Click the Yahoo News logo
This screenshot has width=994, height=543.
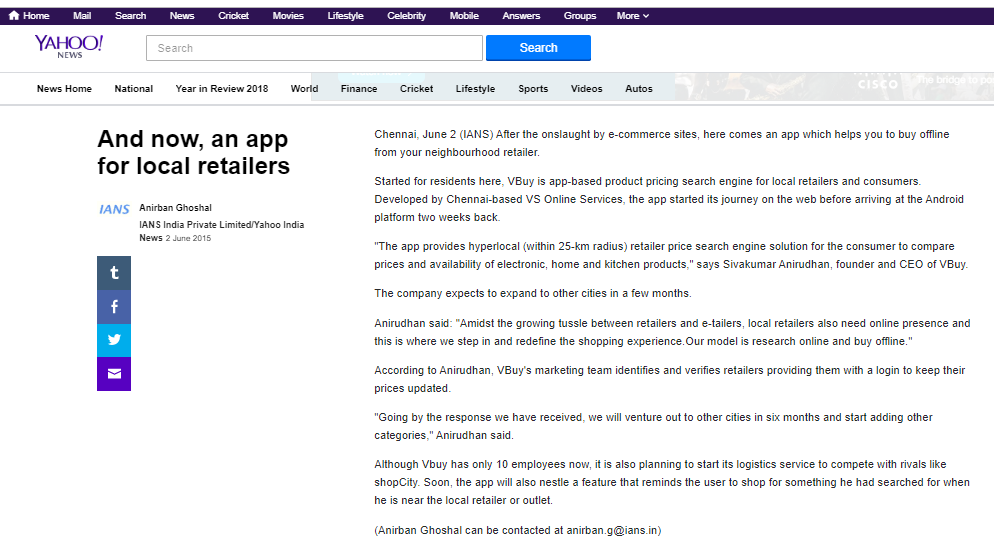[68, 47]
